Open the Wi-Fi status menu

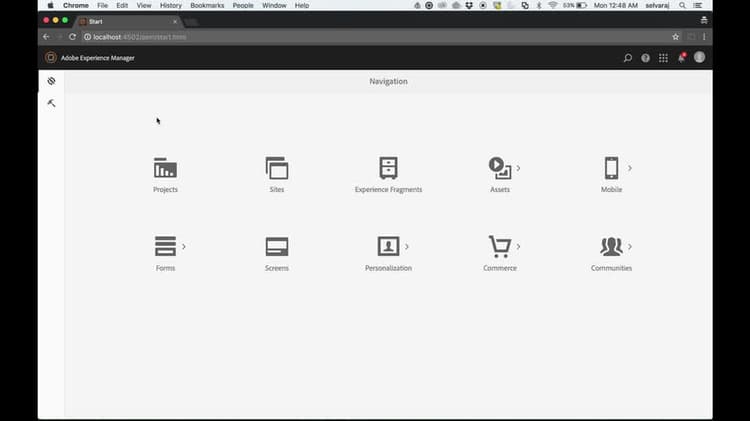click(x=552, y=5)
